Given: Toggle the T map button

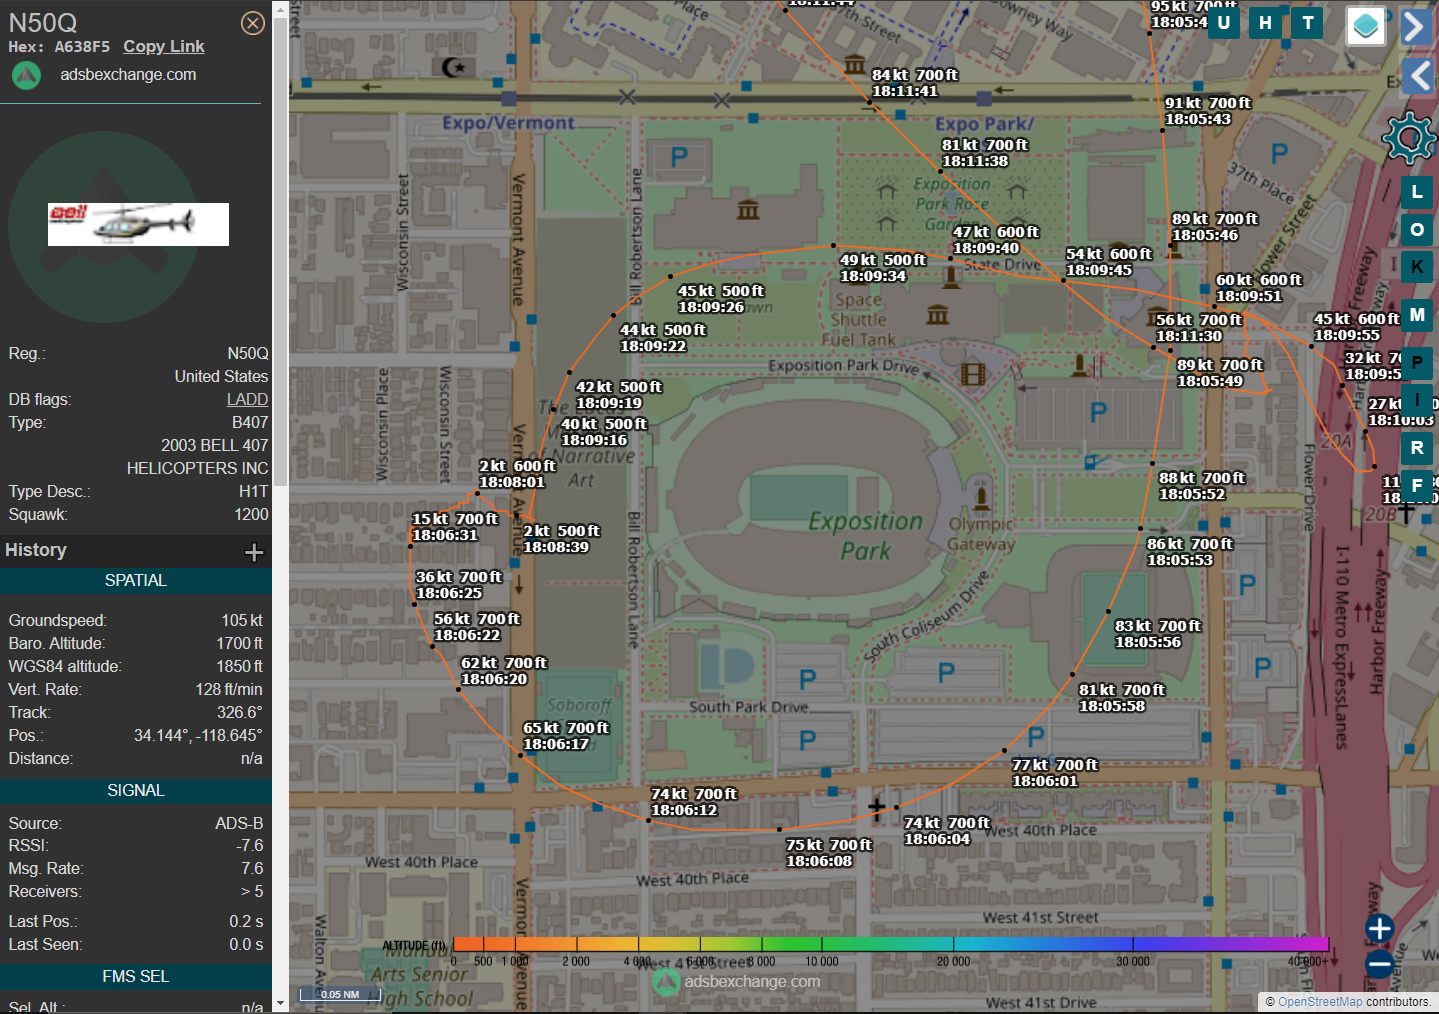Looking at the screenshot, I should pyautogui.click(x=1307, y=23).
